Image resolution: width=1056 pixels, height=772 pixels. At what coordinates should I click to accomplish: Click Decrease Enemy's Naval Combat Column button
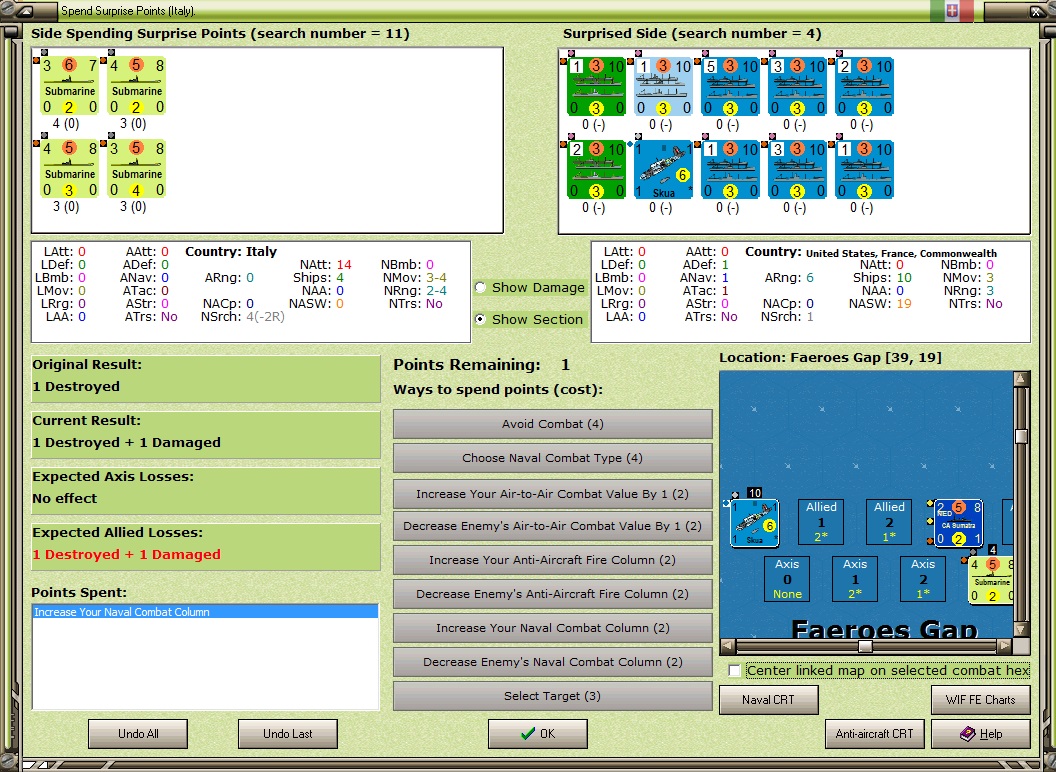tap(552, 662)
